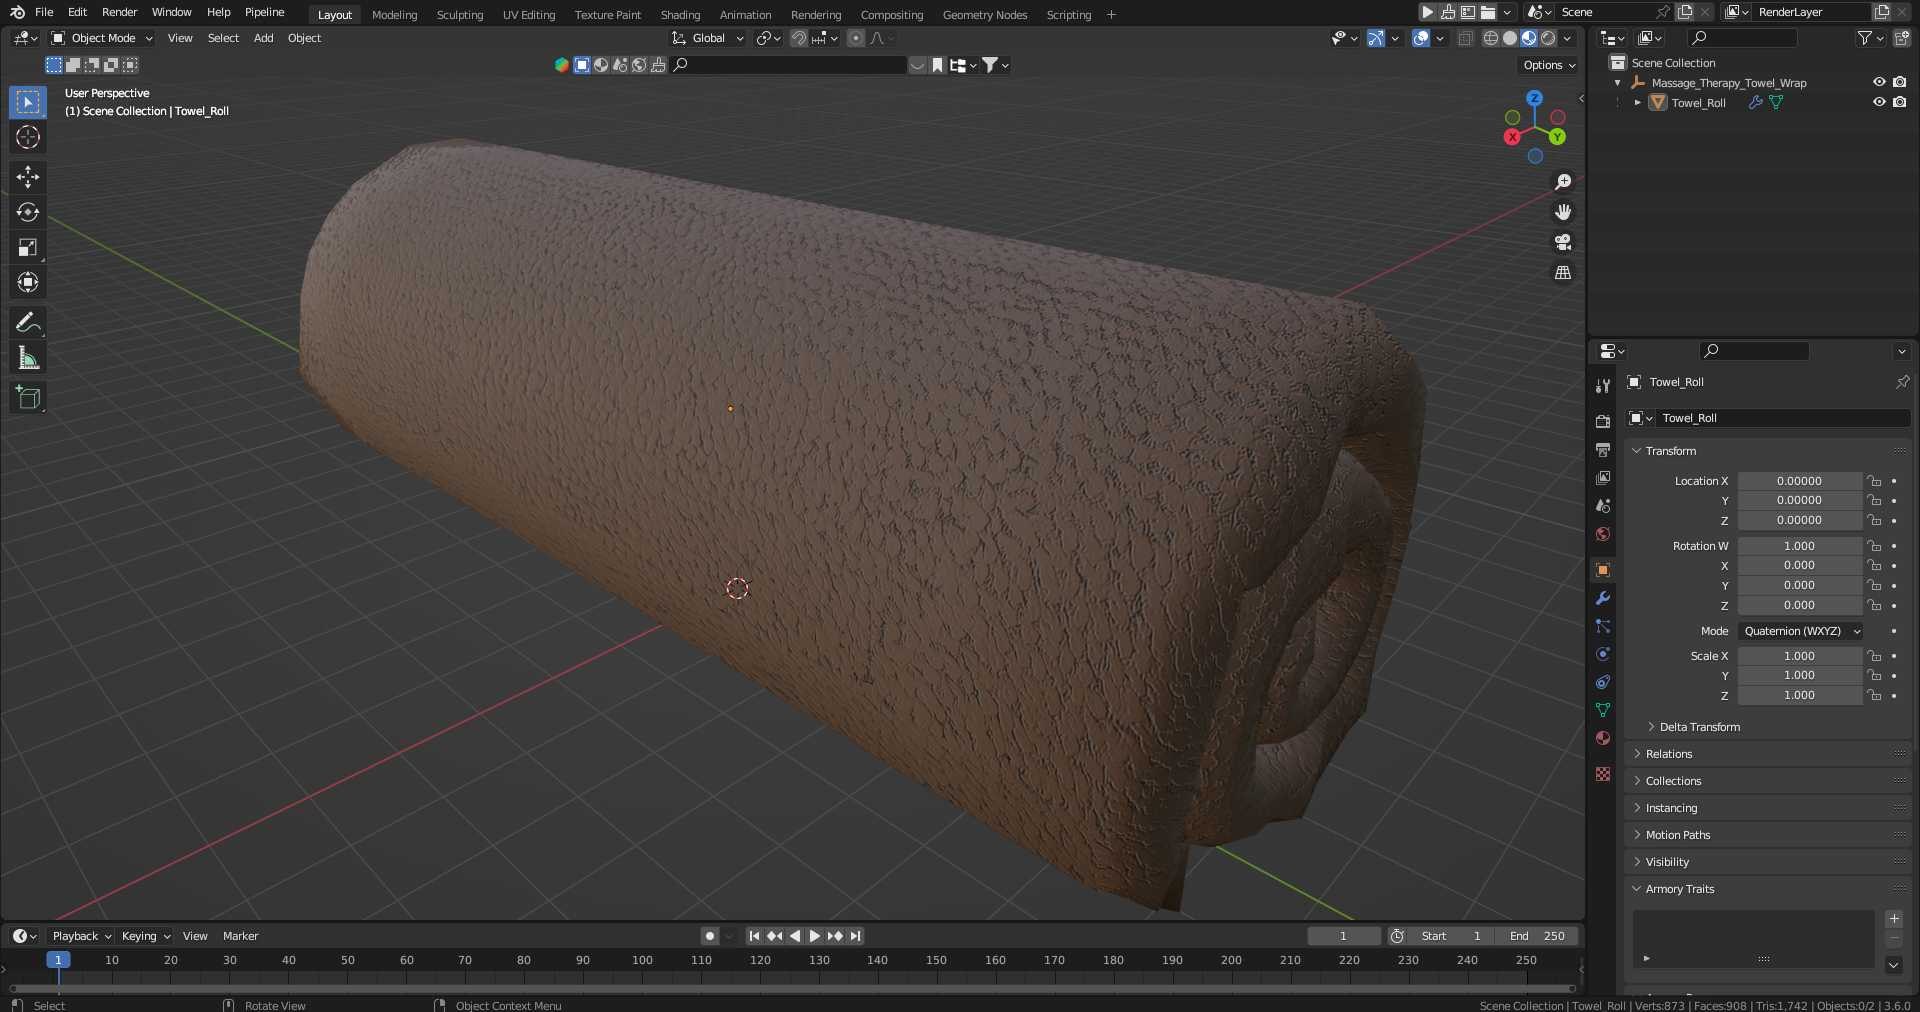Open the Material properties tab
Screen dimensions: 1920x1012
click(1603, 738)
